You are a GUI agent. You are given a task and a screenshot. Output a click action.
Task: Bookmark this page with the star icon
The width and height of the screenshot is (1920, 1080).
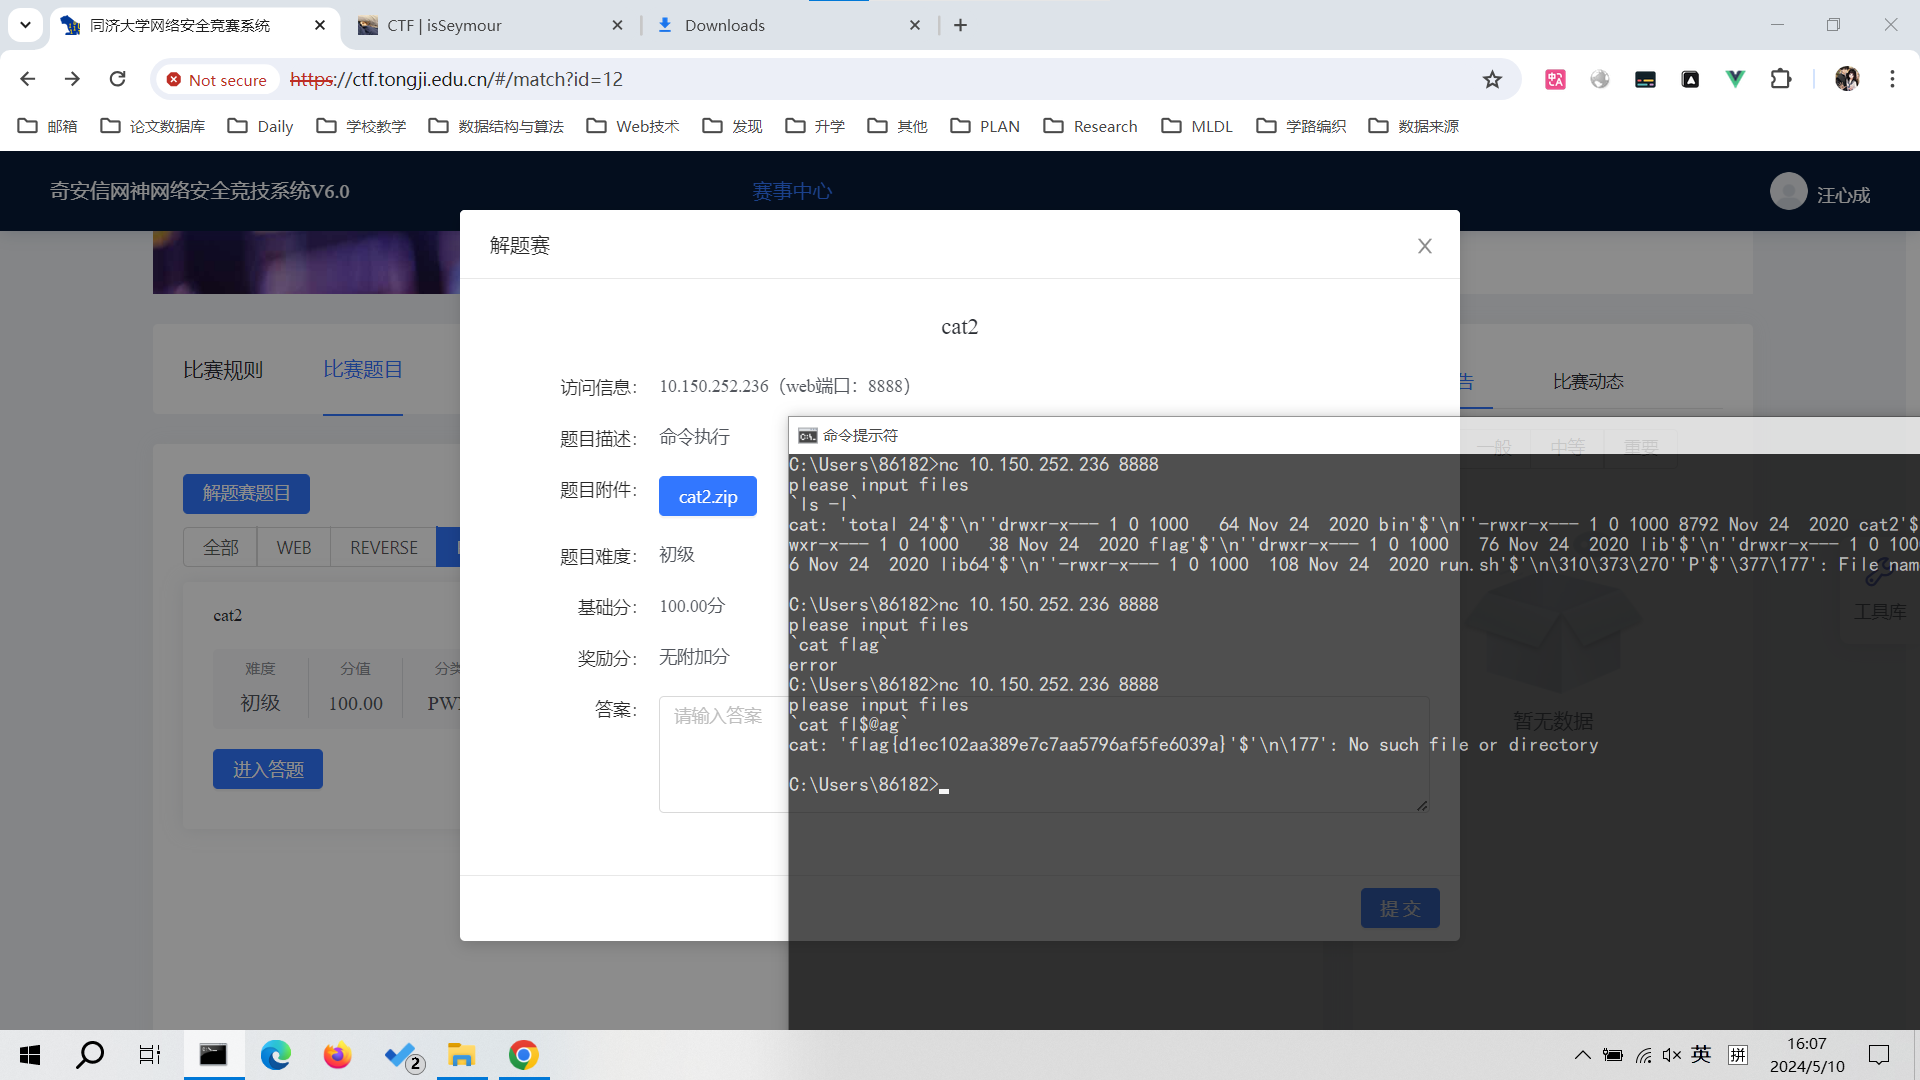[x=1492, y=79]
